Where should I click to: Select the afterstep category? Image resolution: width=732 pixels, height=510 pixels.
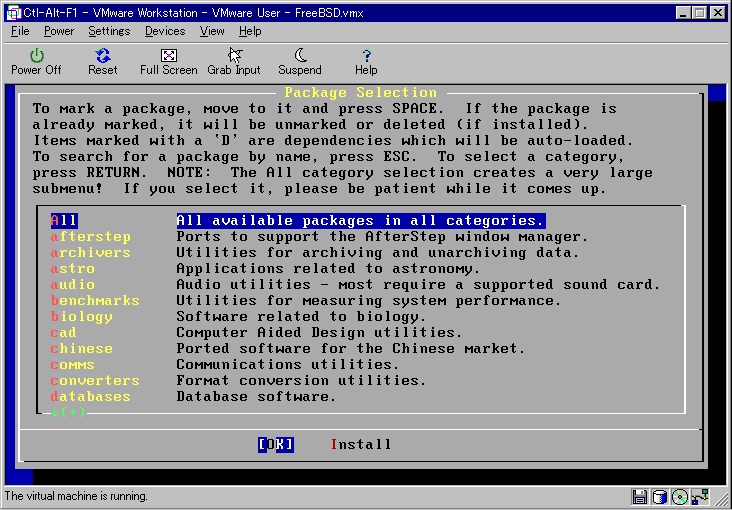[x=91, y=237]
